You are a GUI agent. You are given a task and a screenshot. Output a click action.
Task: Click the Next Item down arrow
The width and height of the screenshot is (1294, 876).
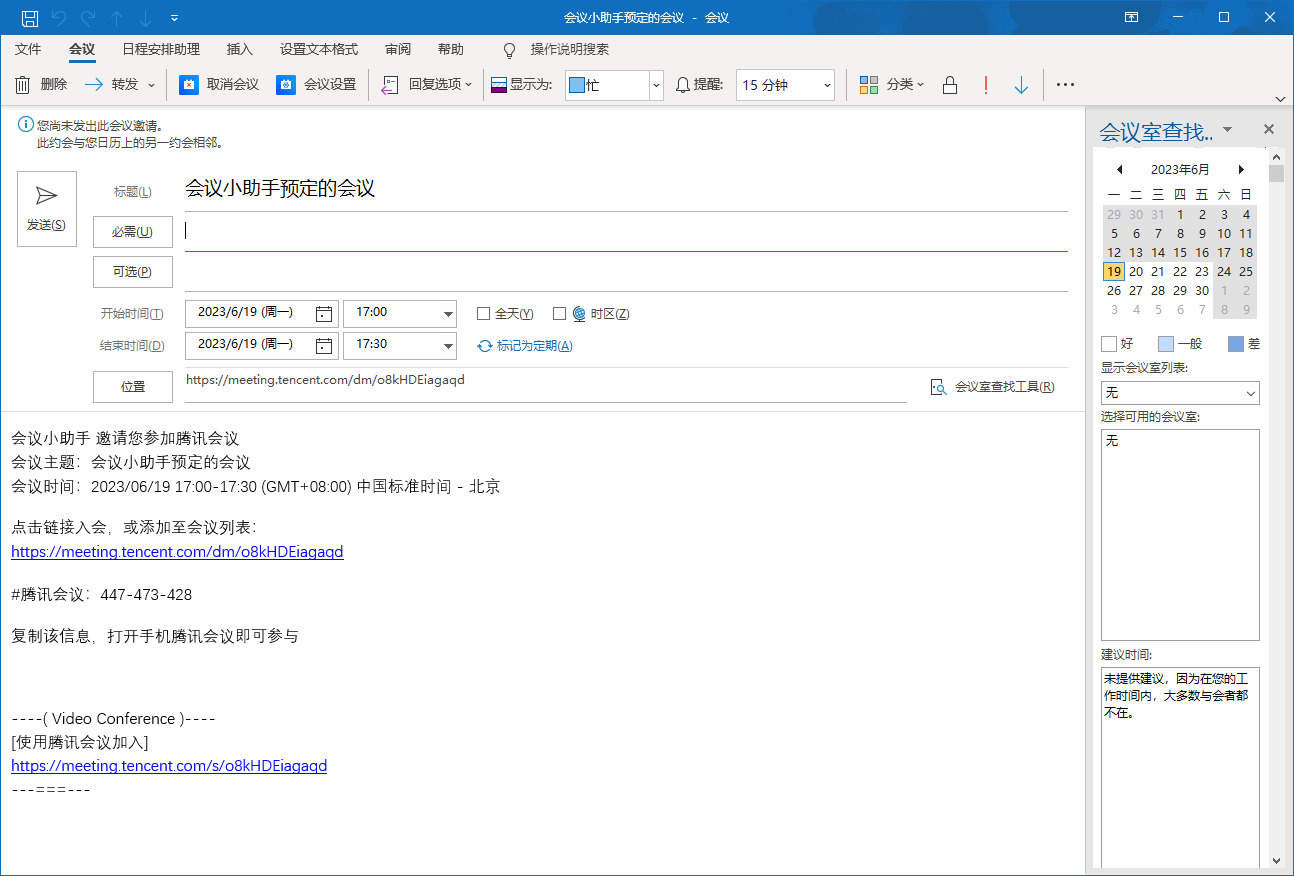tap(146, 18)
